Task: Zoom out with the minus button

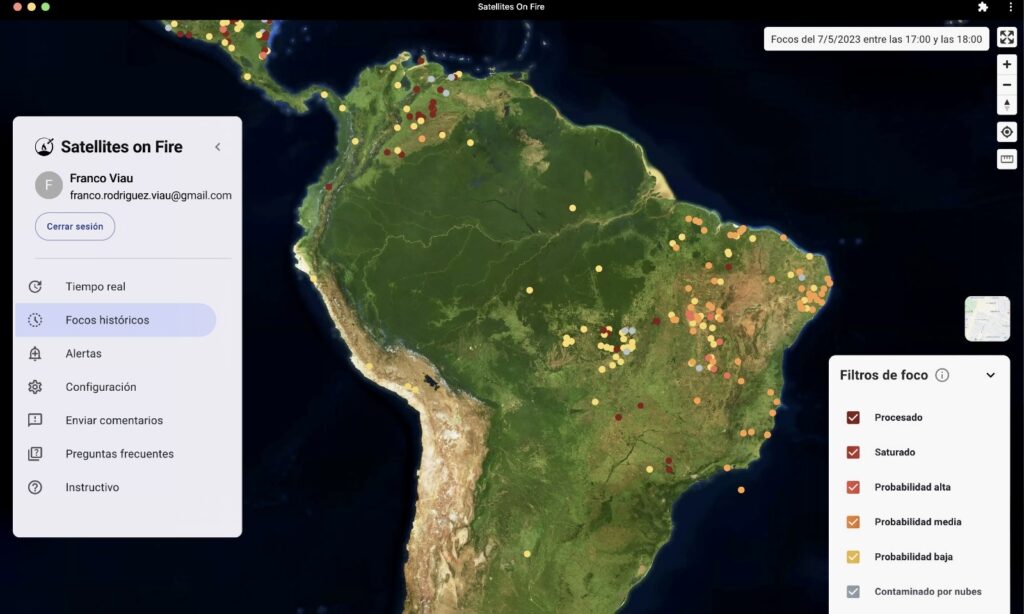Action: [1007, 84]
